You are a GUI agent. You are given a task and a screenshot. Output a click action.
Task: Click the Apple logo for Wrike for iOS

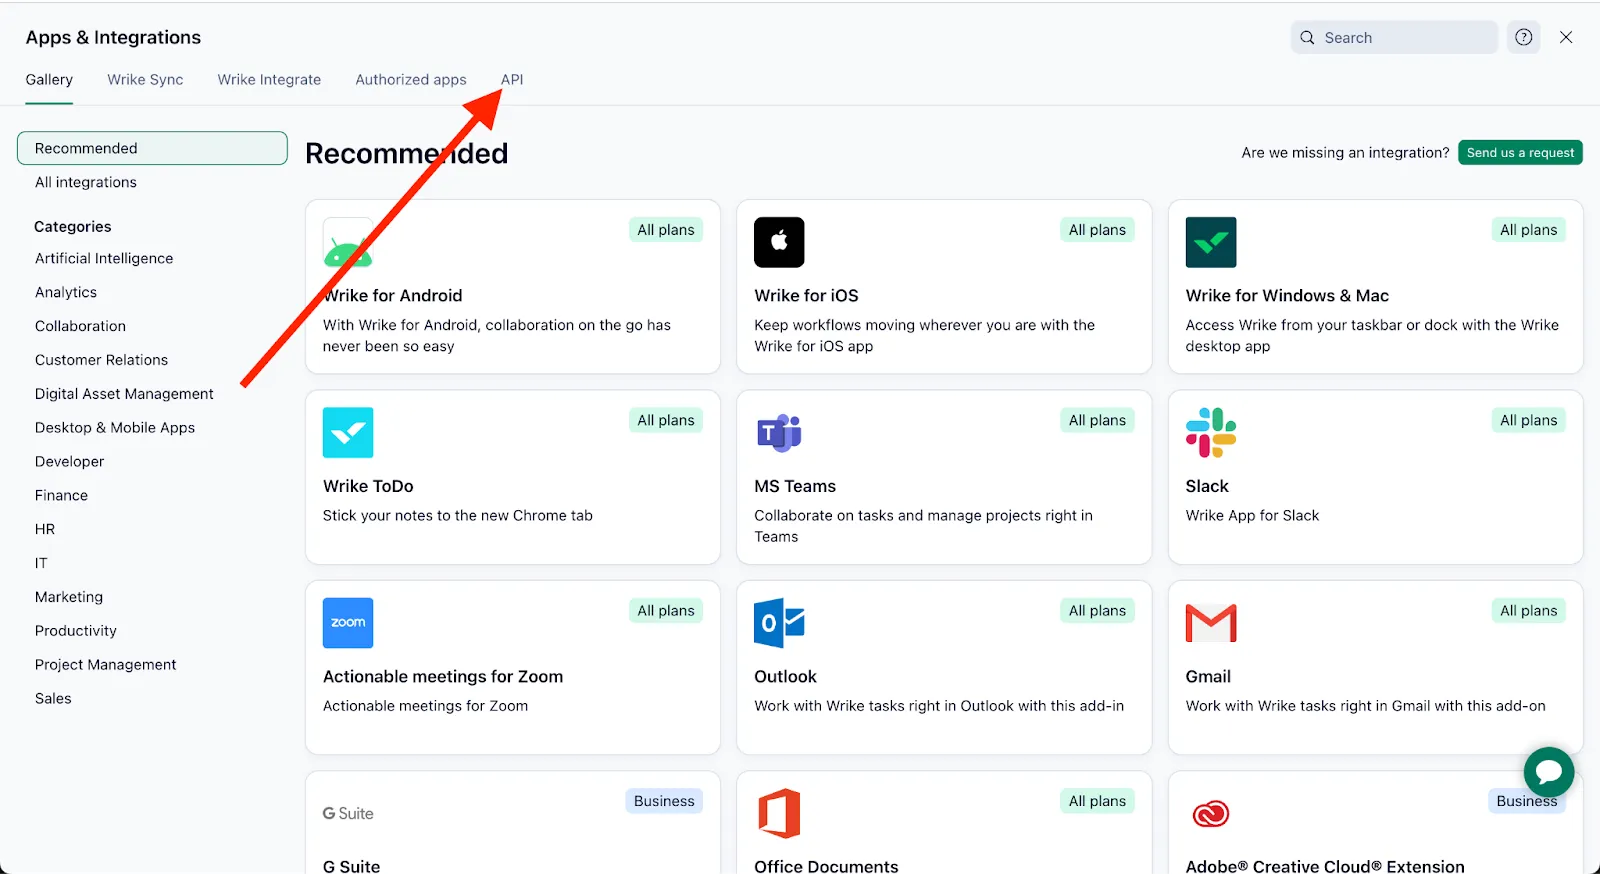tap(779, 242)
